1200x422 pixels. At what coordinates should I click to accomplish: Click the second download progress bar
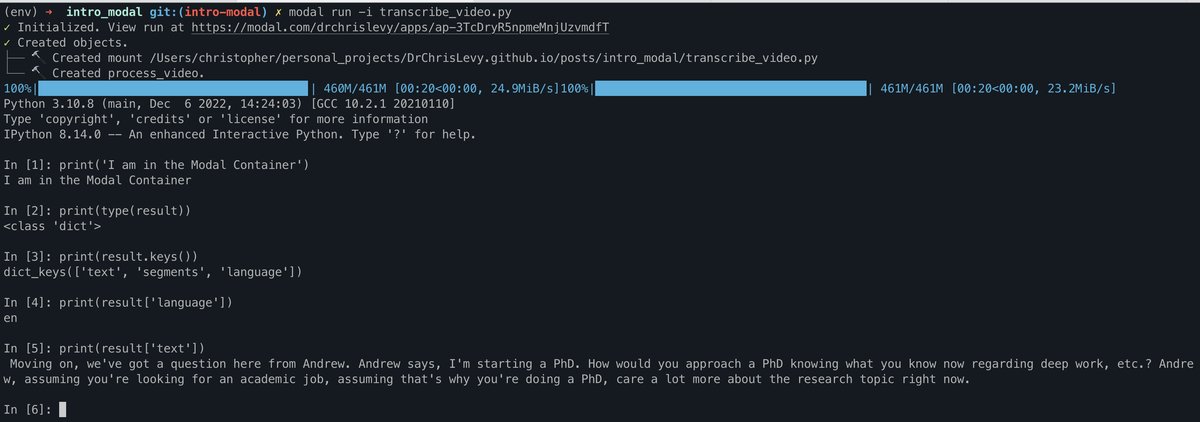(731, 89)
